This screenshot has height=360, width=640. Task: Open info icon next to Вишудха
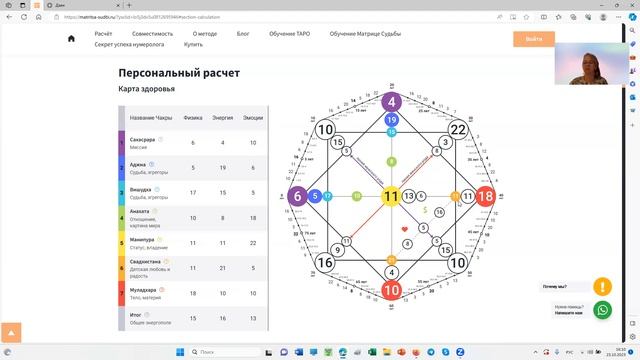click(x=157, y=190)
